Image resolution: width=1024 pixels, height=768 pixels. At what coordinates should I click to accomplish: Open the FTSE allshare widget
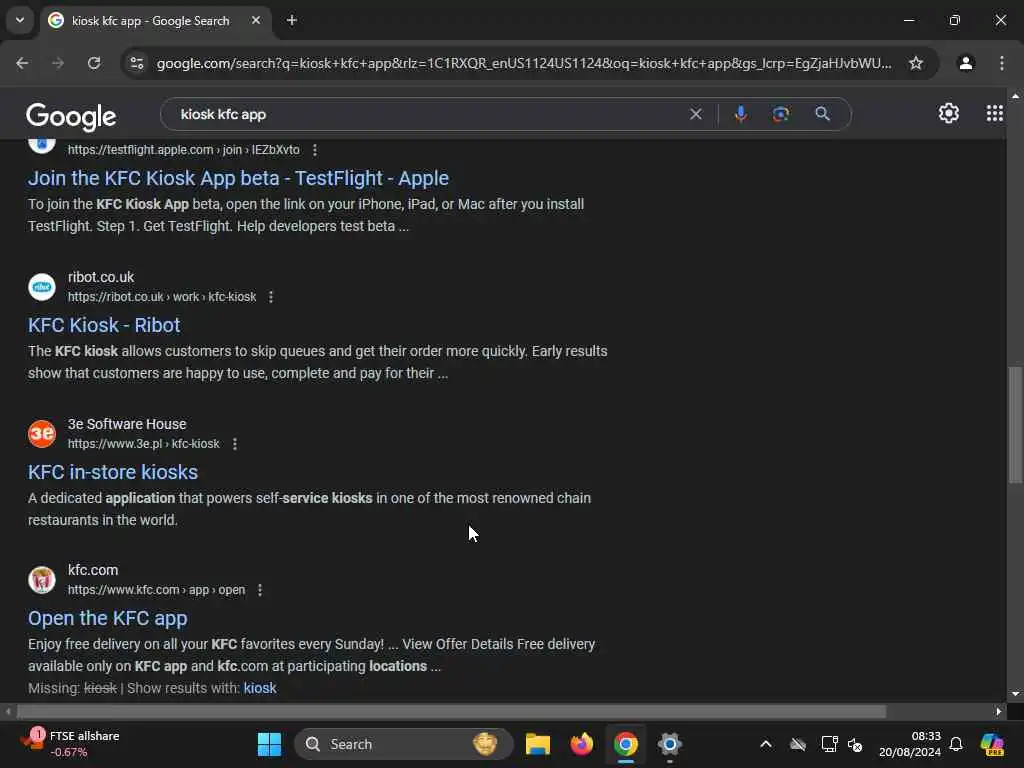[69, 744]
